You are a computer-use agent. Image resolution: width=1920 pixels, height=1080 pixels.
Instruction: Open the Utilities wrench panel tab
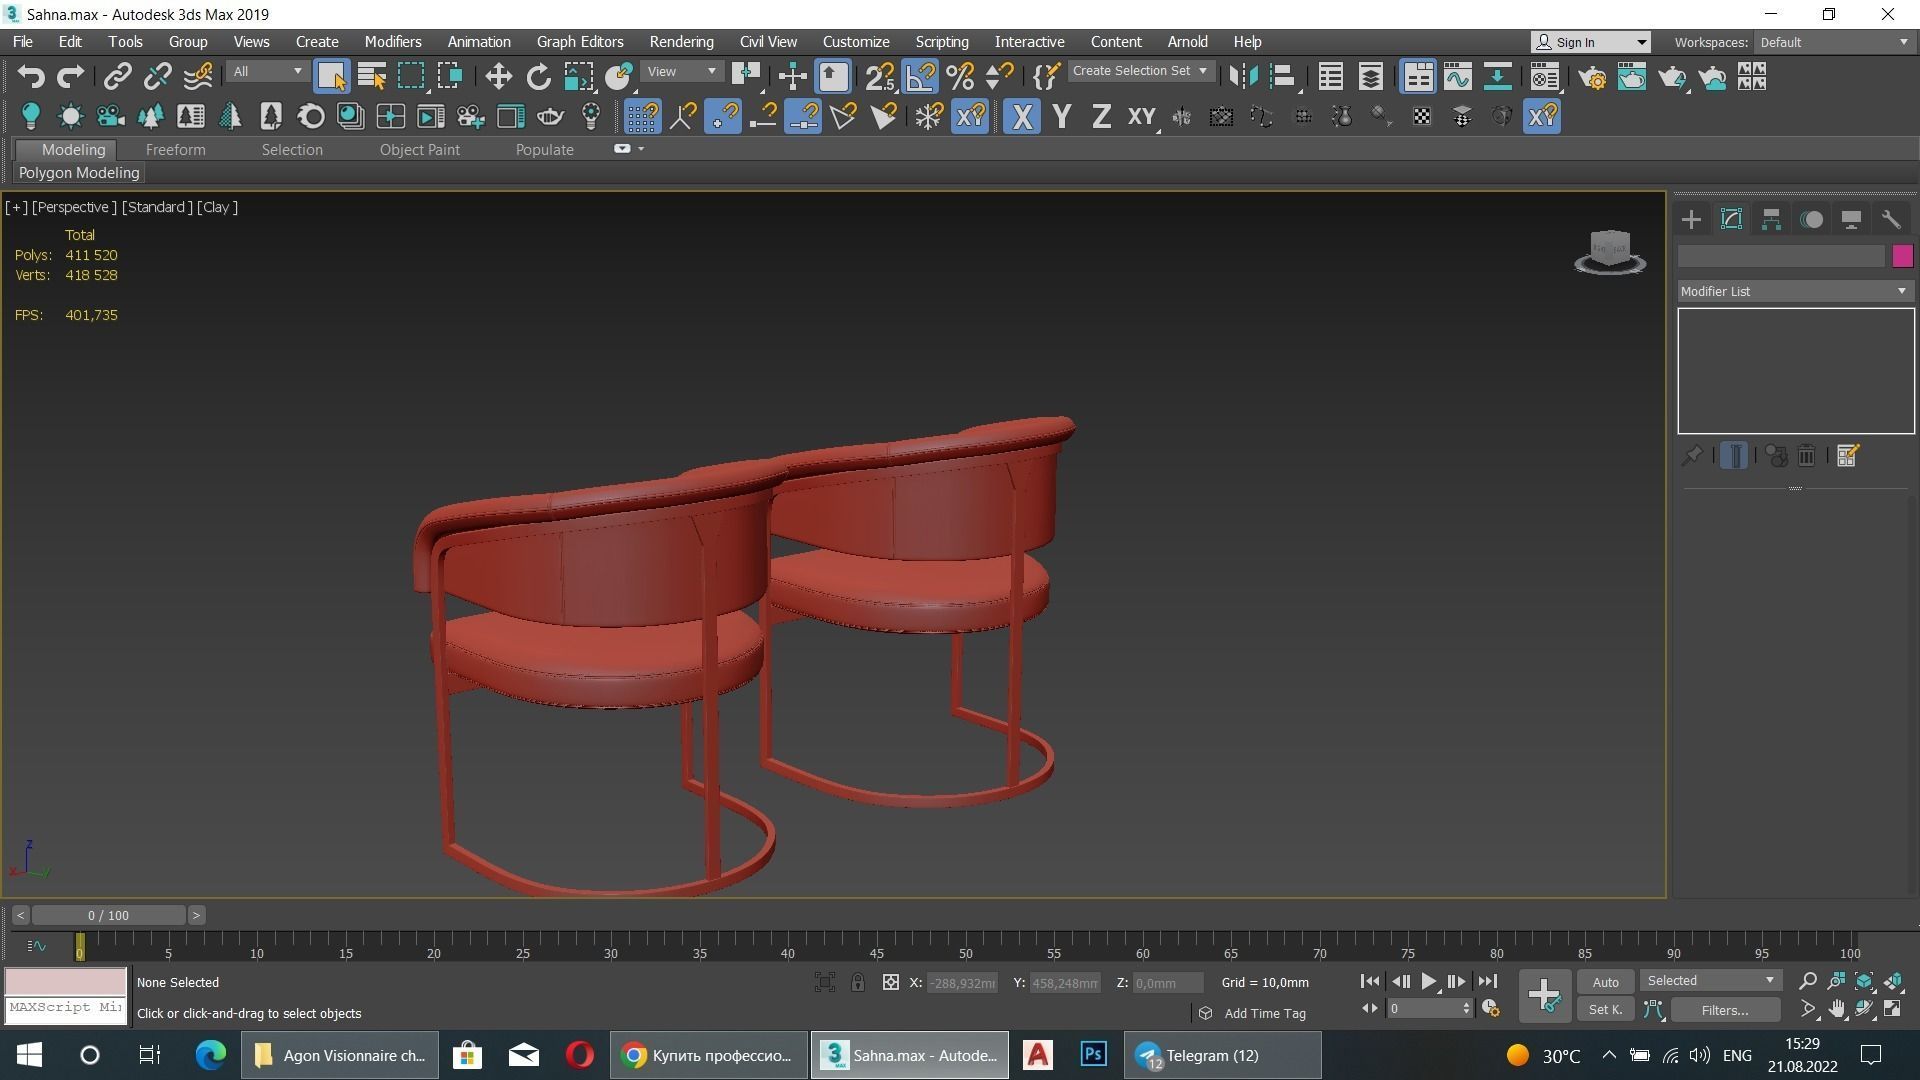[1890, 220]
